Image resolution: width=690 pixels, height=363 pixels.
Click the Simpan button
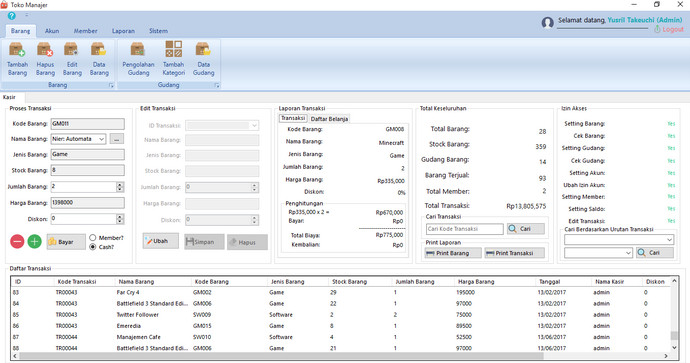tap(204, 242)
